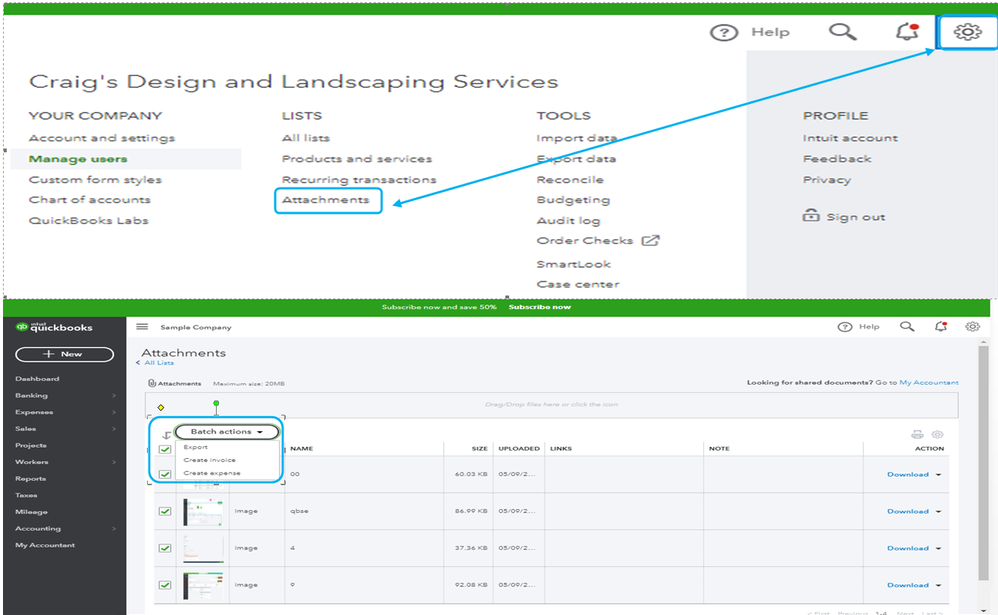Click the Drag/Drop files upload area
The width and height of the screenshot is (998, 615).
tap(551, 405)
